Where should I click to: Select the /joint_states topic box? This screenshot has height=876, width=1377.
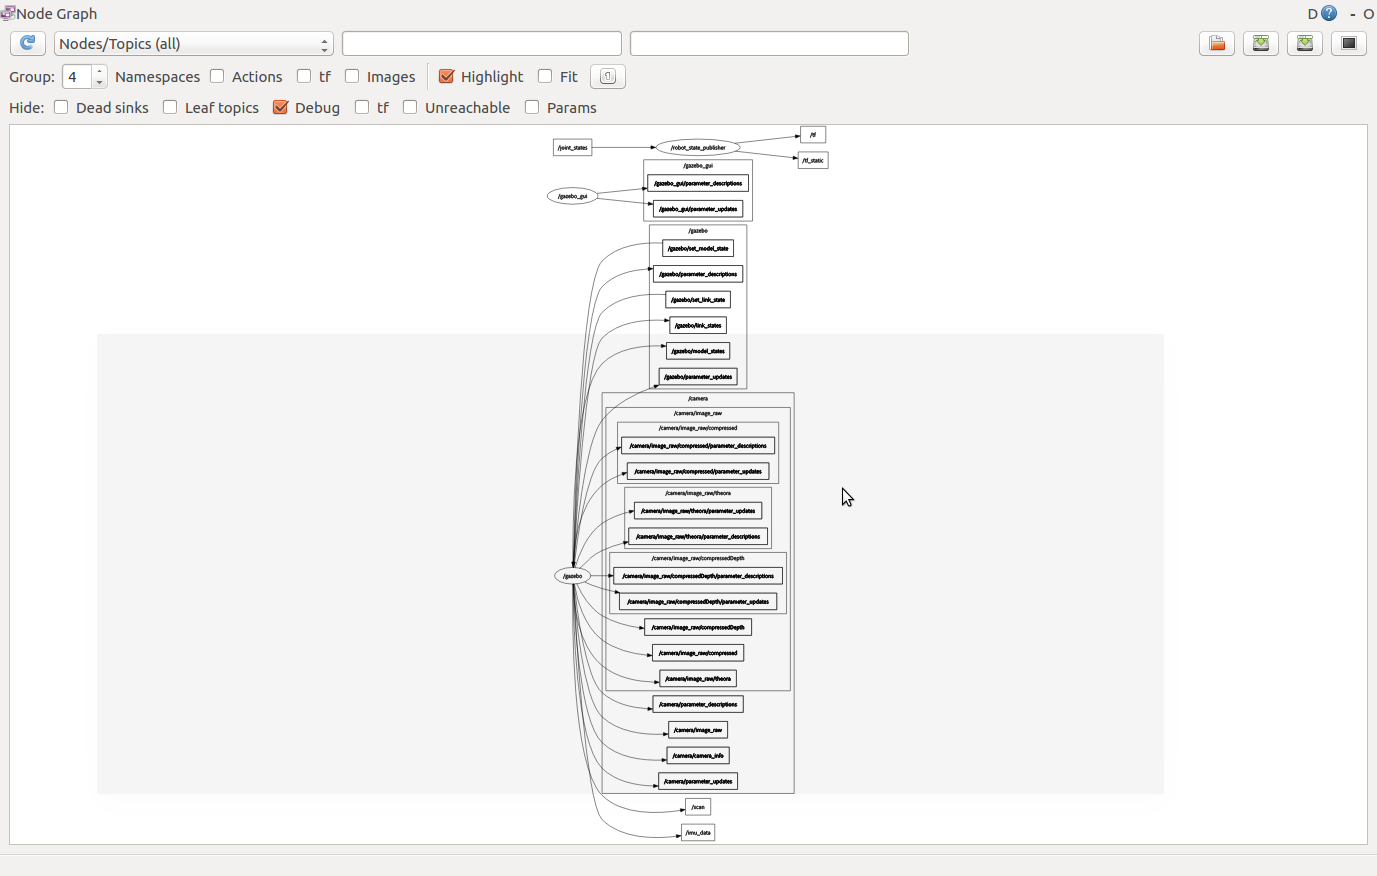click(573, 147)
